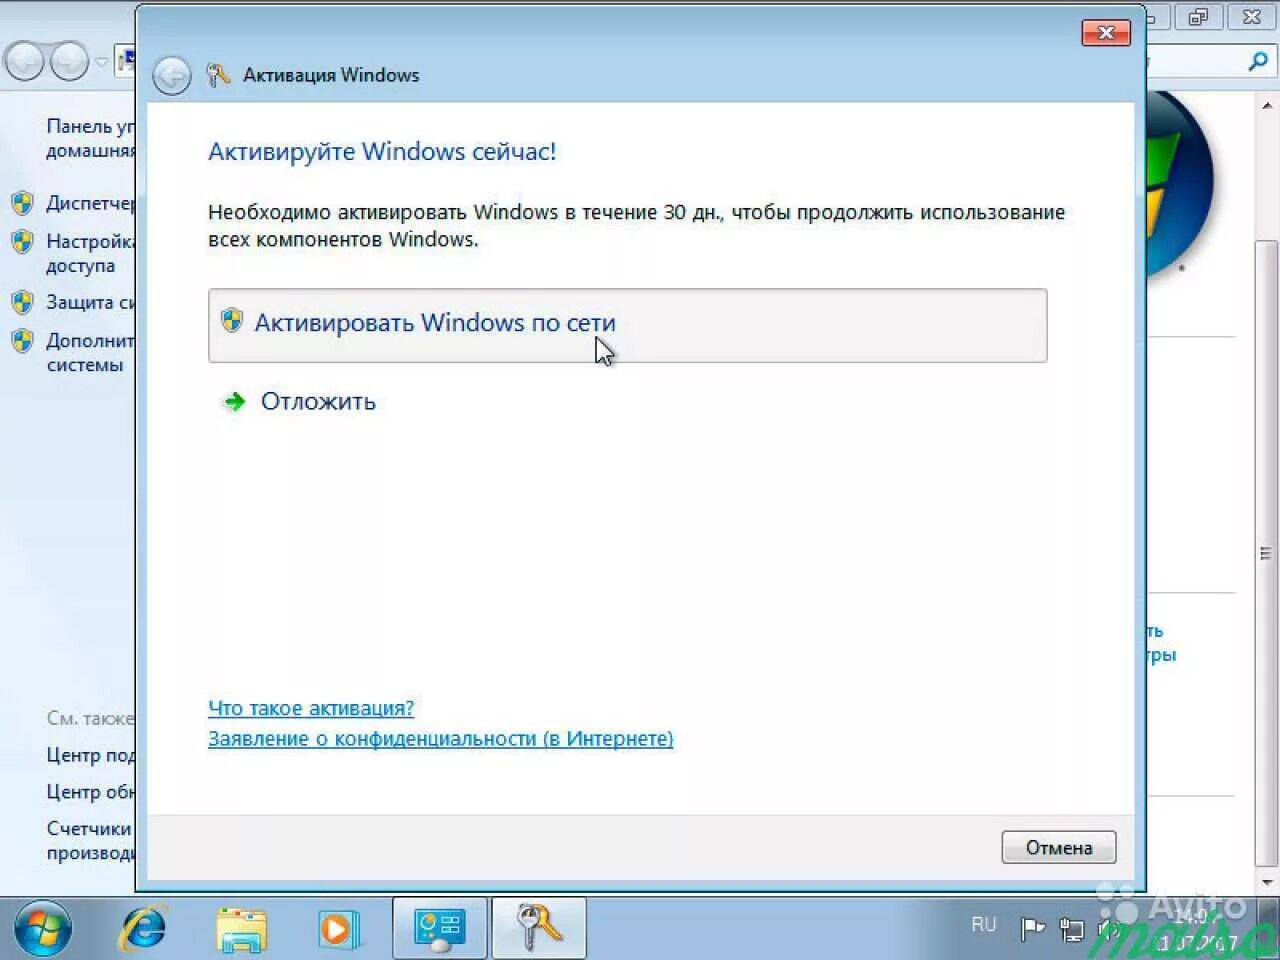Open the privacy statement link Заявление о конфиденциальности

(x=440, y=738)
